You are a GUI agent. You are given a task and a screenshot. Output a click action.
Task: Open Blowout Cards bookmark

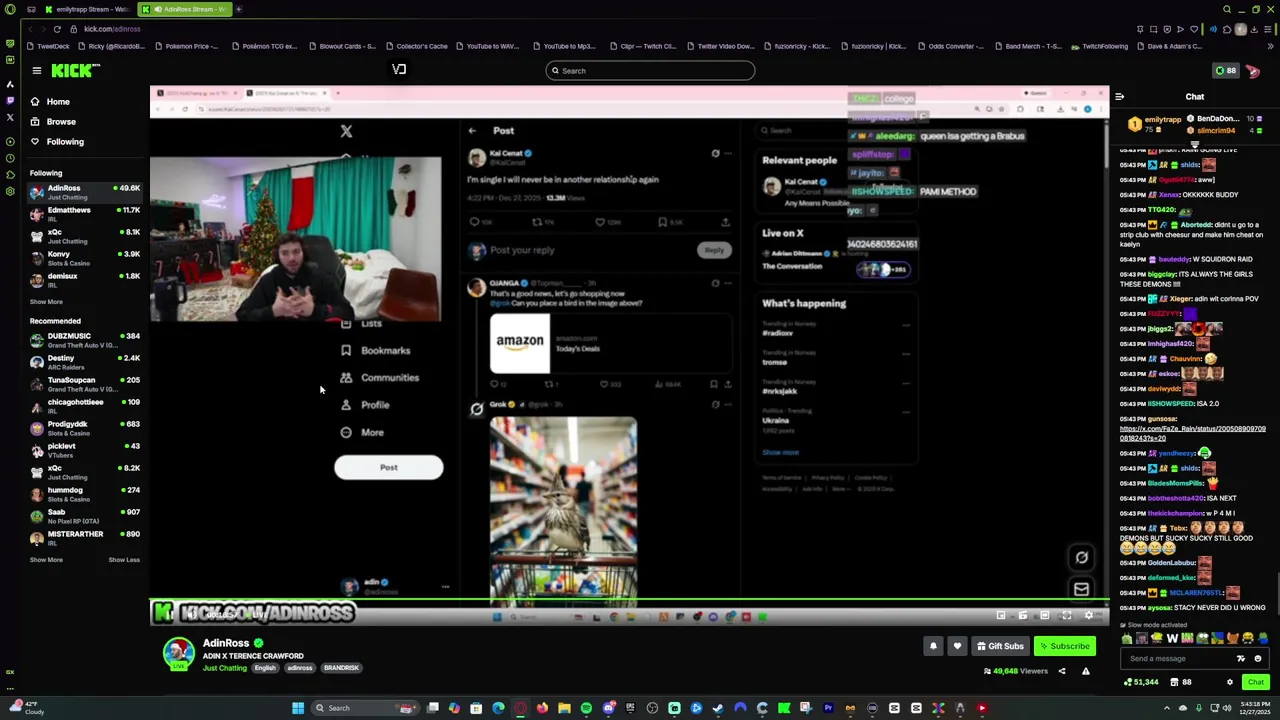[342, 46]
